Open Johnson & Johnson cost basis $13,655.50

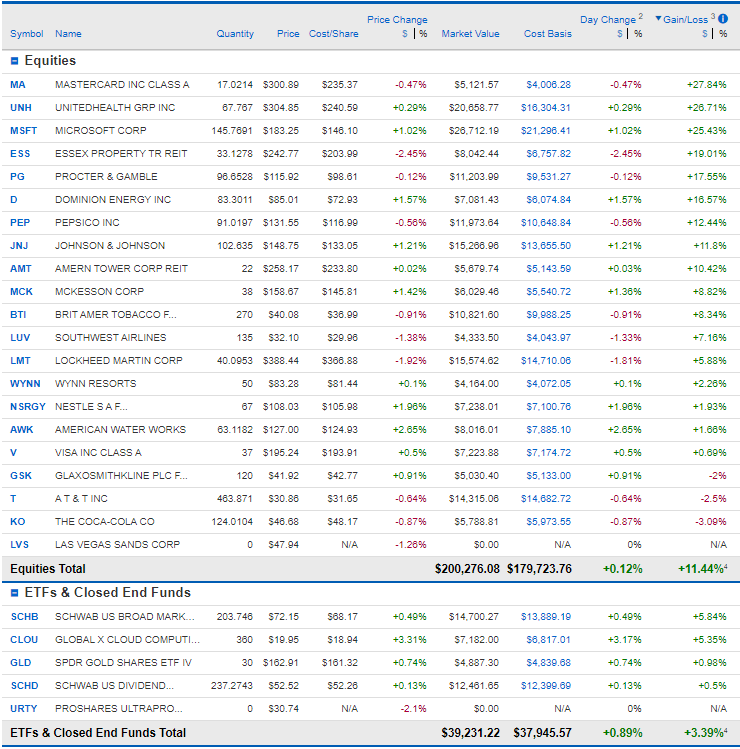point(546,246)
